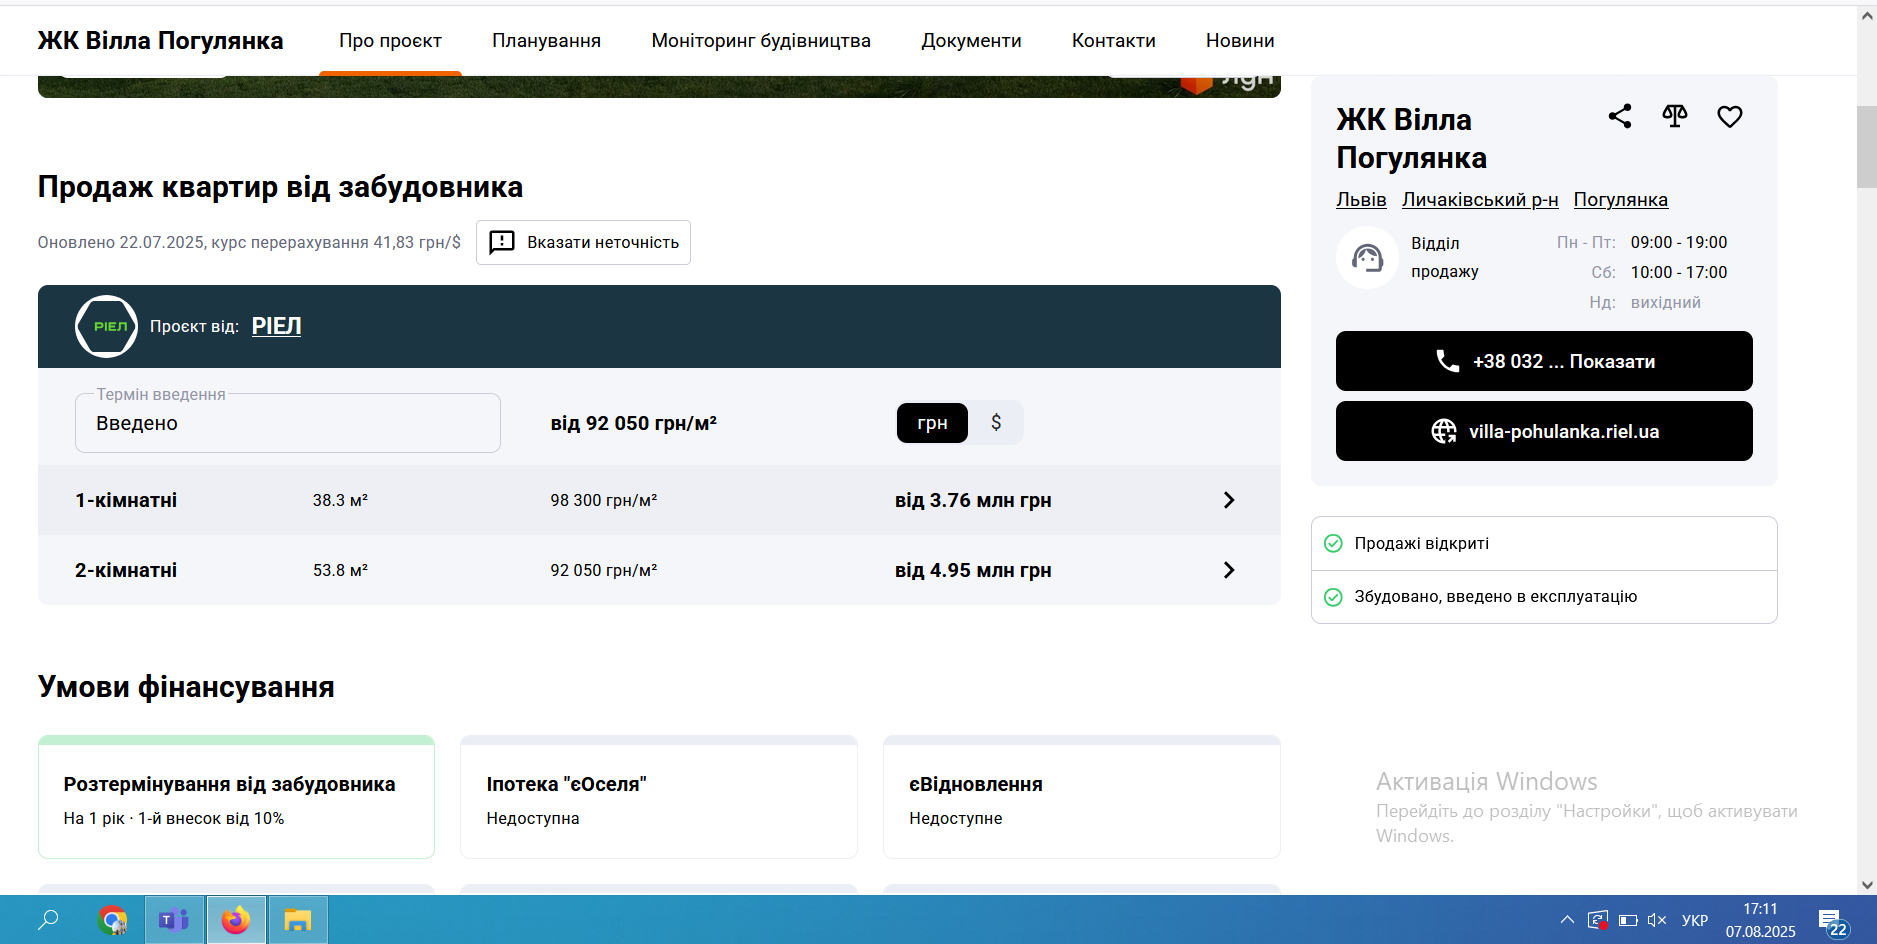Open the Документи tab
The image size is (1877, 944).
tap(971, 41)
